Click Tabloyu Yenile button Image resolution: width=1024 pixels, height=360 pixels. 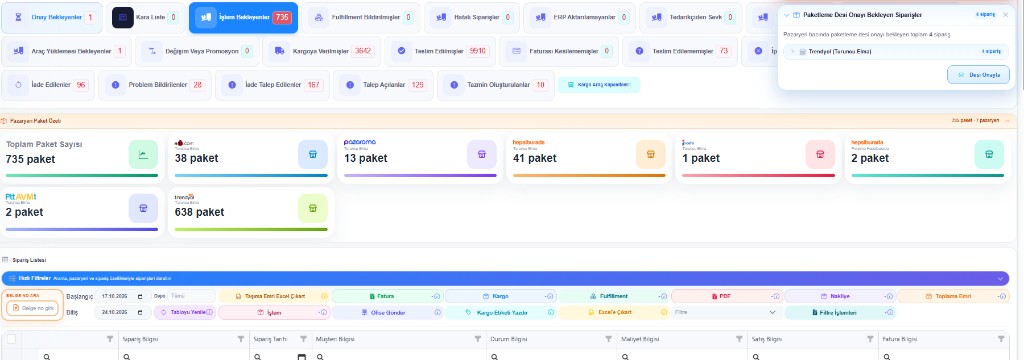point(185,312)
